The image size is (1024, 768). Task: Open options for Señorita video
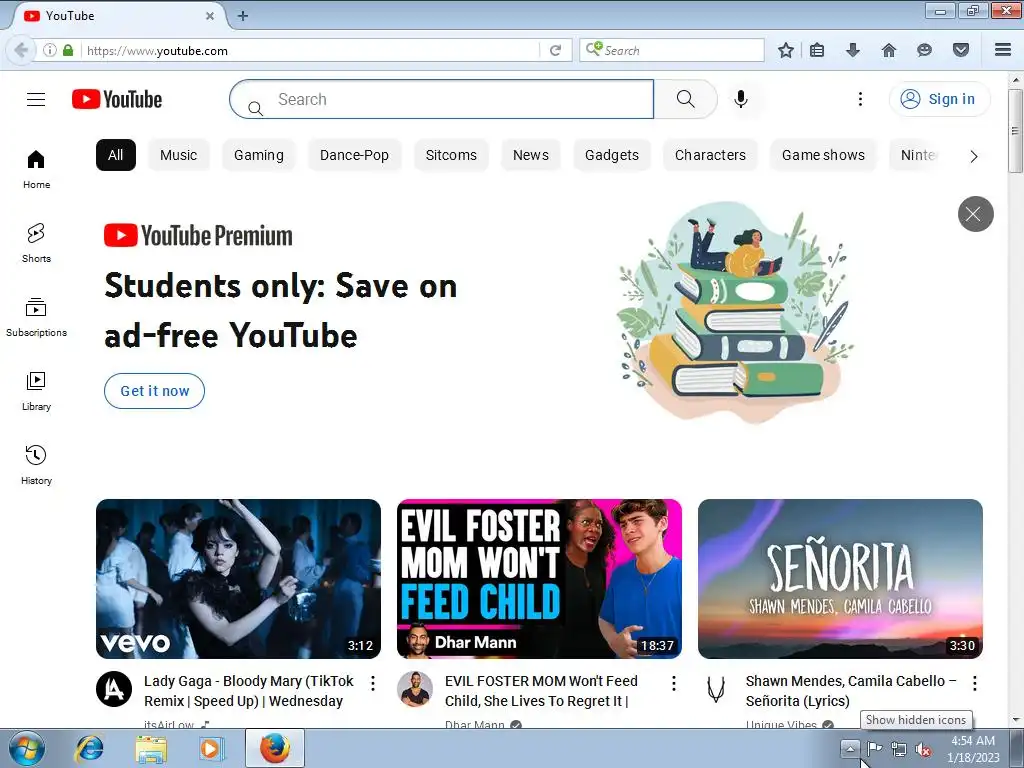tap(974, 683)
